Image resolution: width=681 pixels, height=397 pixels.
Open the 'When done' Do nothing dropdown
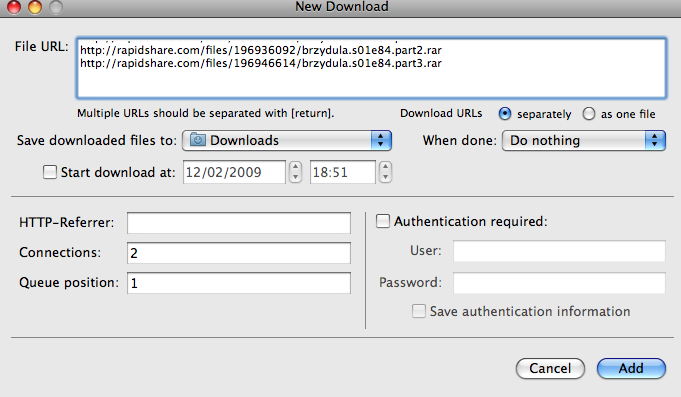[x=584, y=140]
